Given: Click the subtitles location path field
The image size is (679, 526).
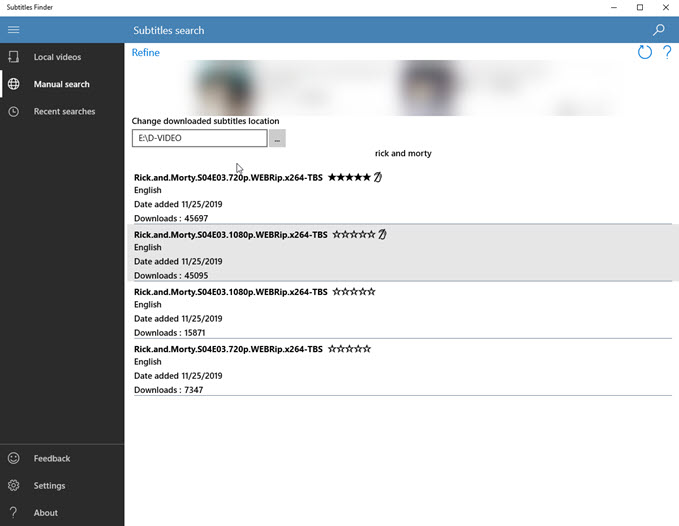Looking at the screenshot, I should point(200,138).
